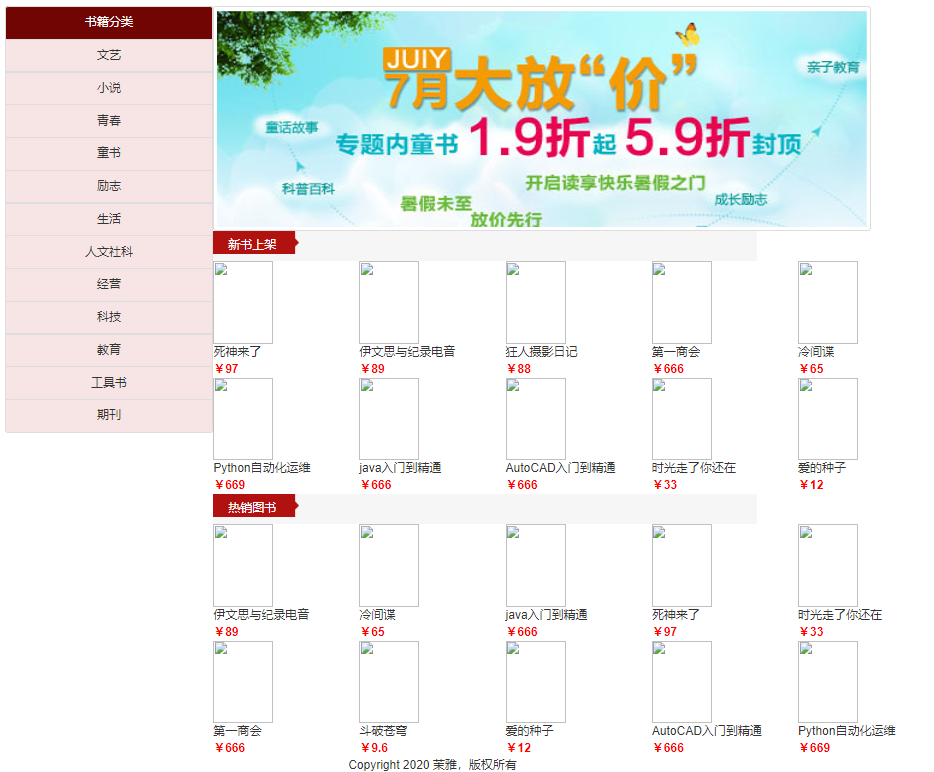
Task: Click the 时光走了你还在 title under 新书上架
Action: tap(693, 468)
